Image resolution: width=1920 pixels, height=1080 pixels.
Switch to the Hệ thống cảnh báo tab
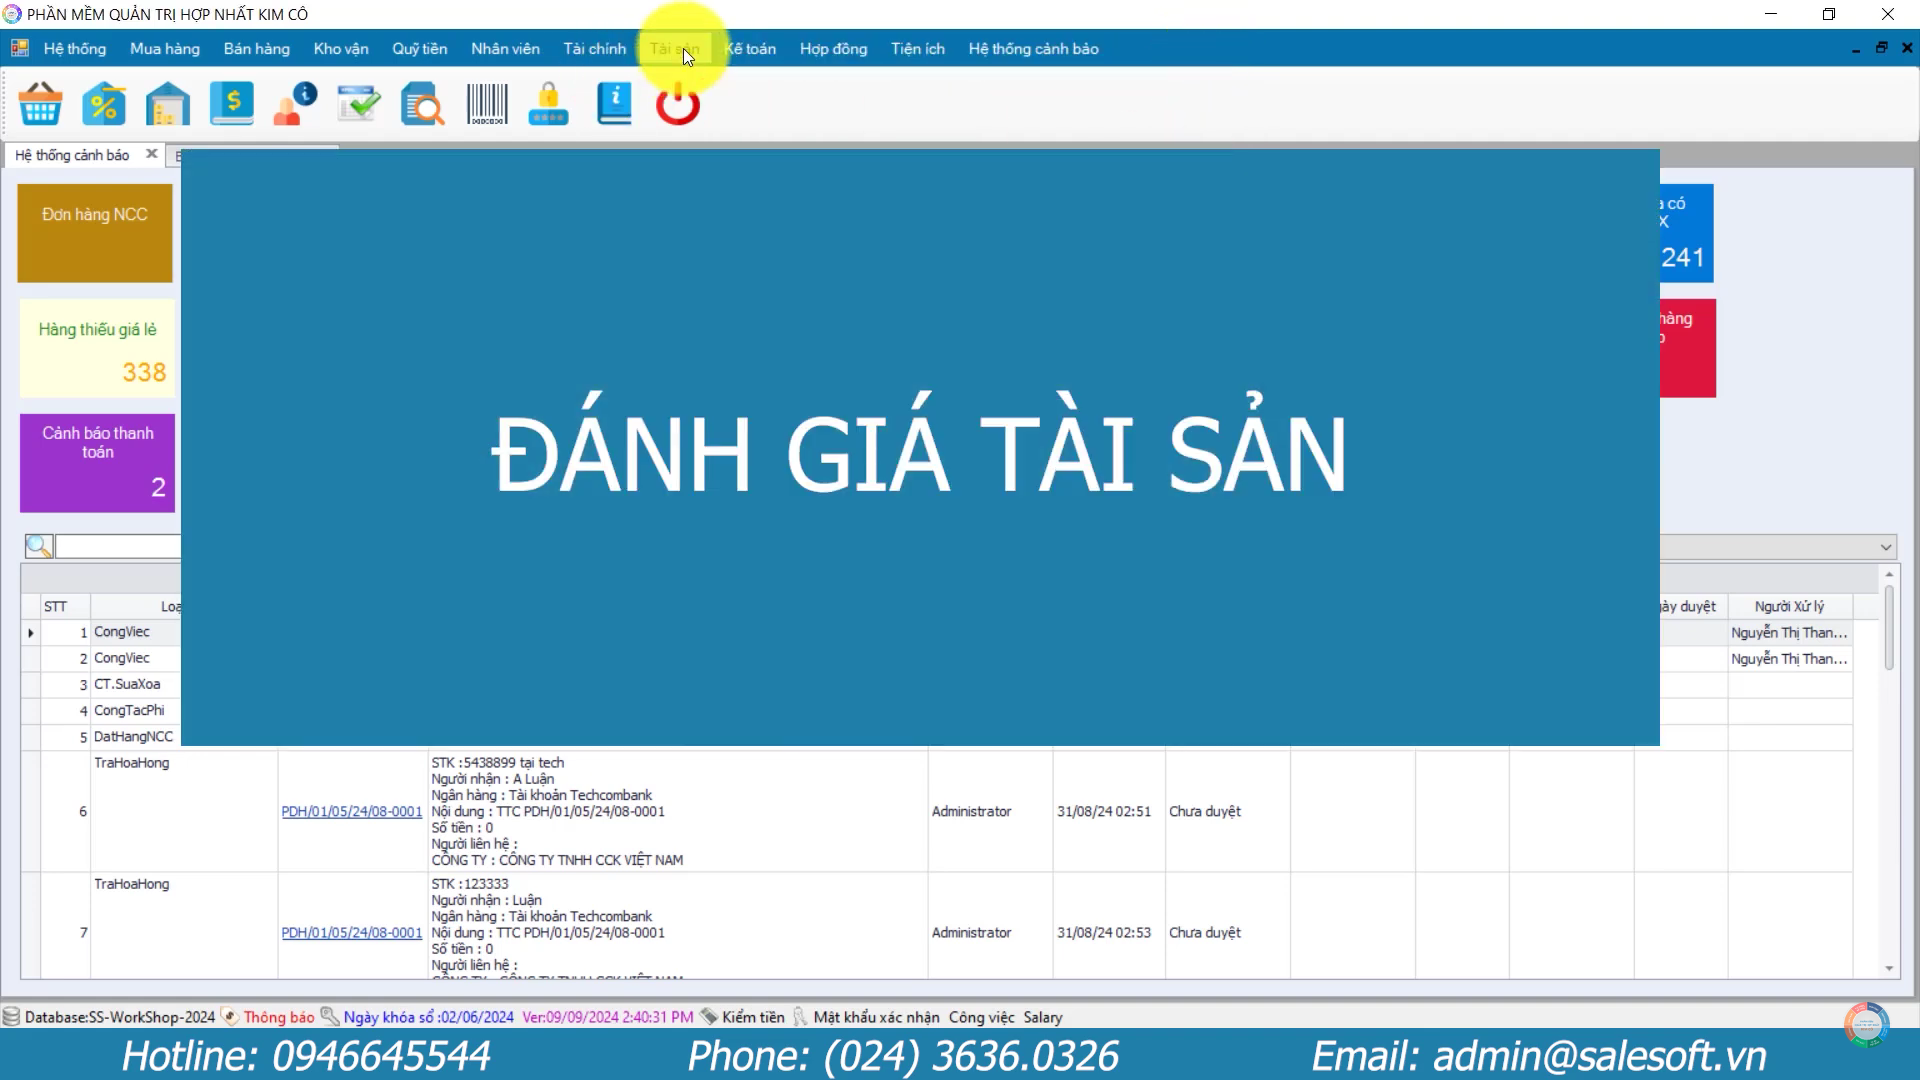pyautogui.click(x=72, y=155)
